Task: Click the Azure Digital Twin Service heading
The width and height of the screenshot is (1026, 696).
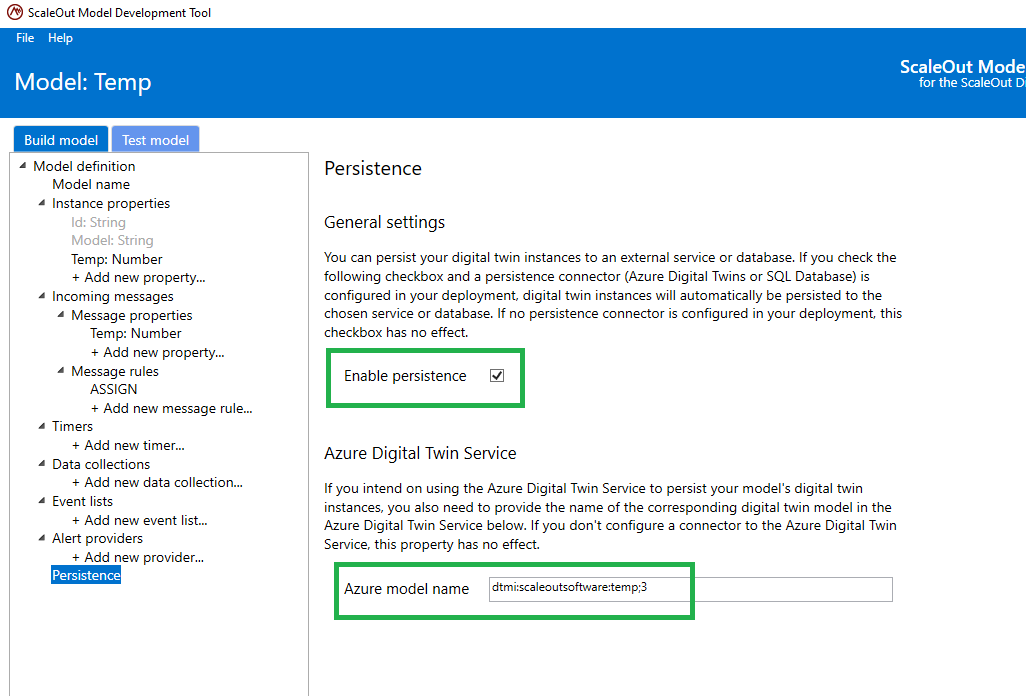Action: point(420,453)
